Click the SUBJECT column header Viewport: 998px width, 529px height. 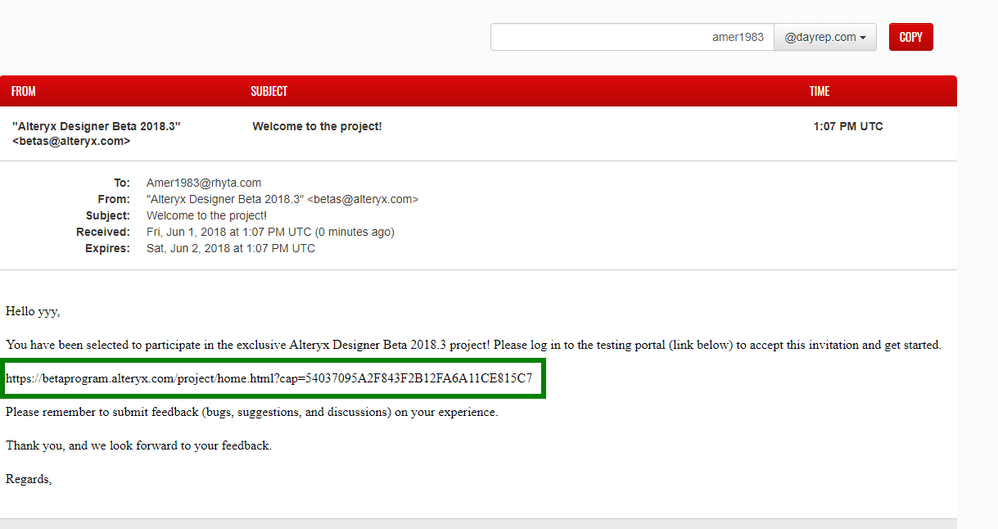point(269,91)
